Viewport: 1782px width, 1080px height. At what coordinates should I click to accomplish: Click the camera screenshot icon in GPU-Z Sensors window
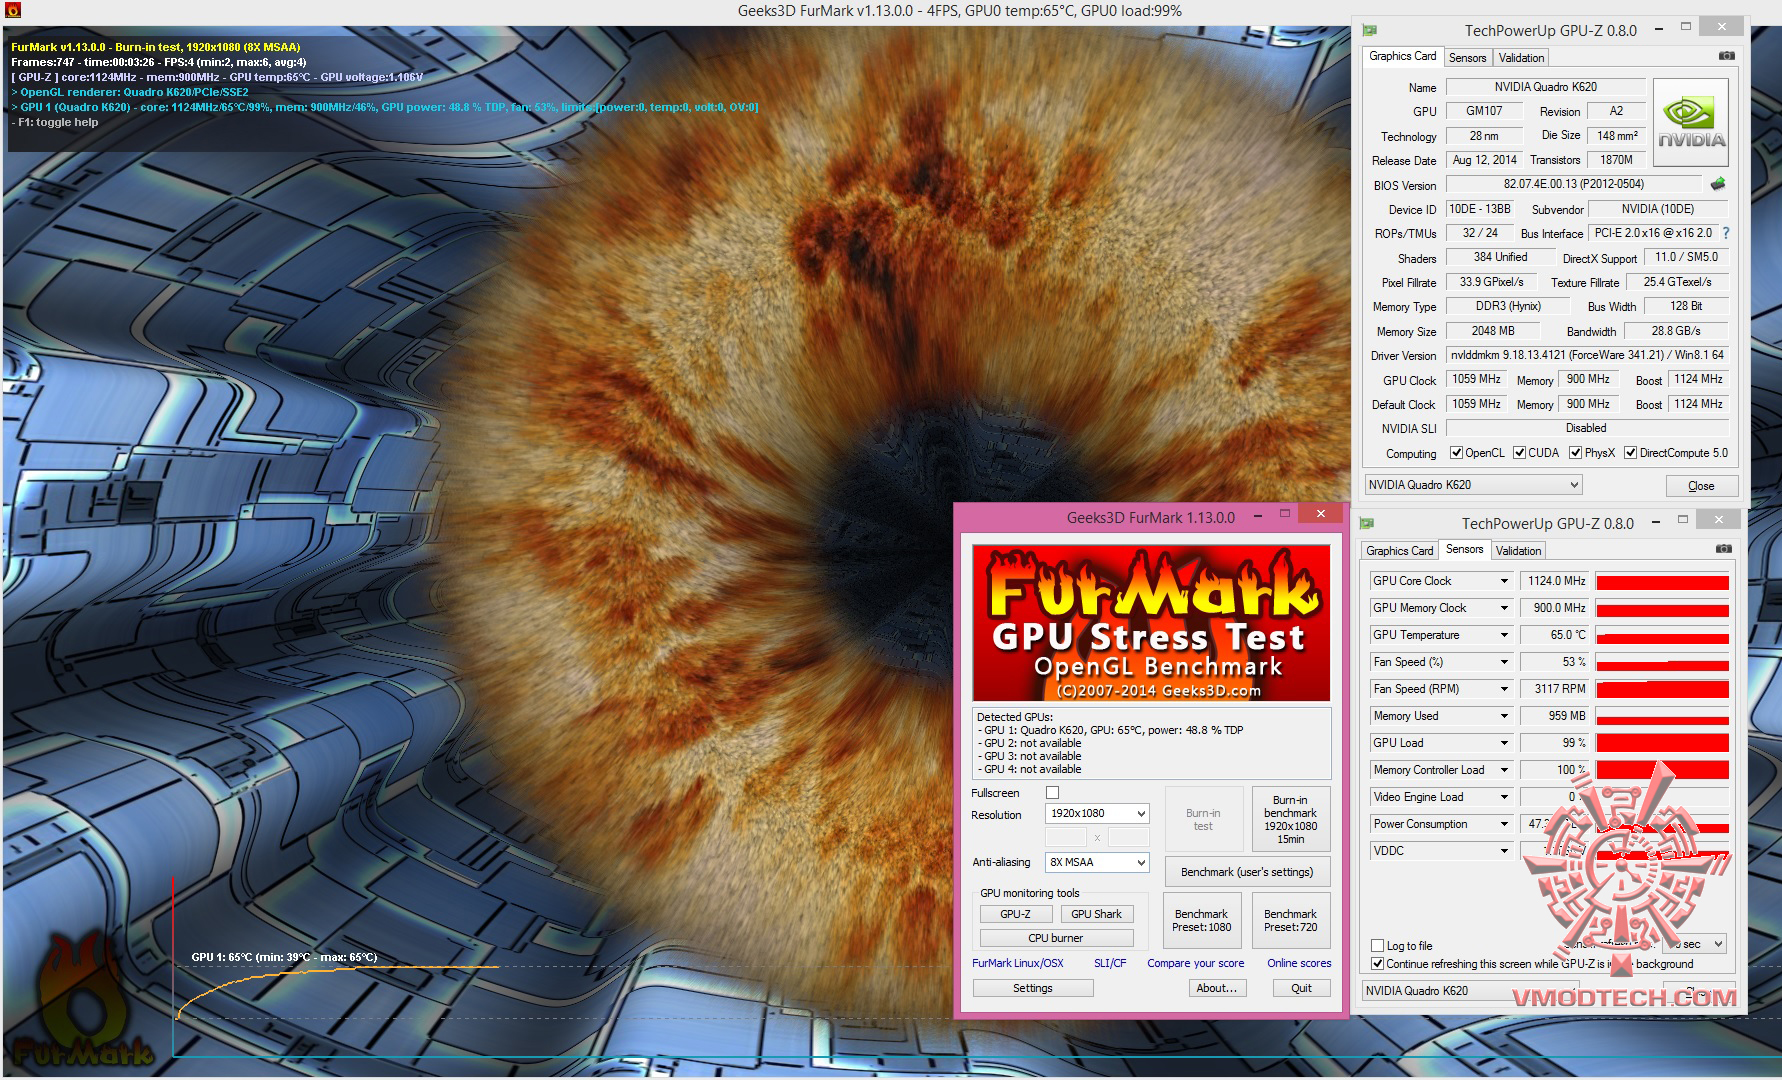point(1723,549)
